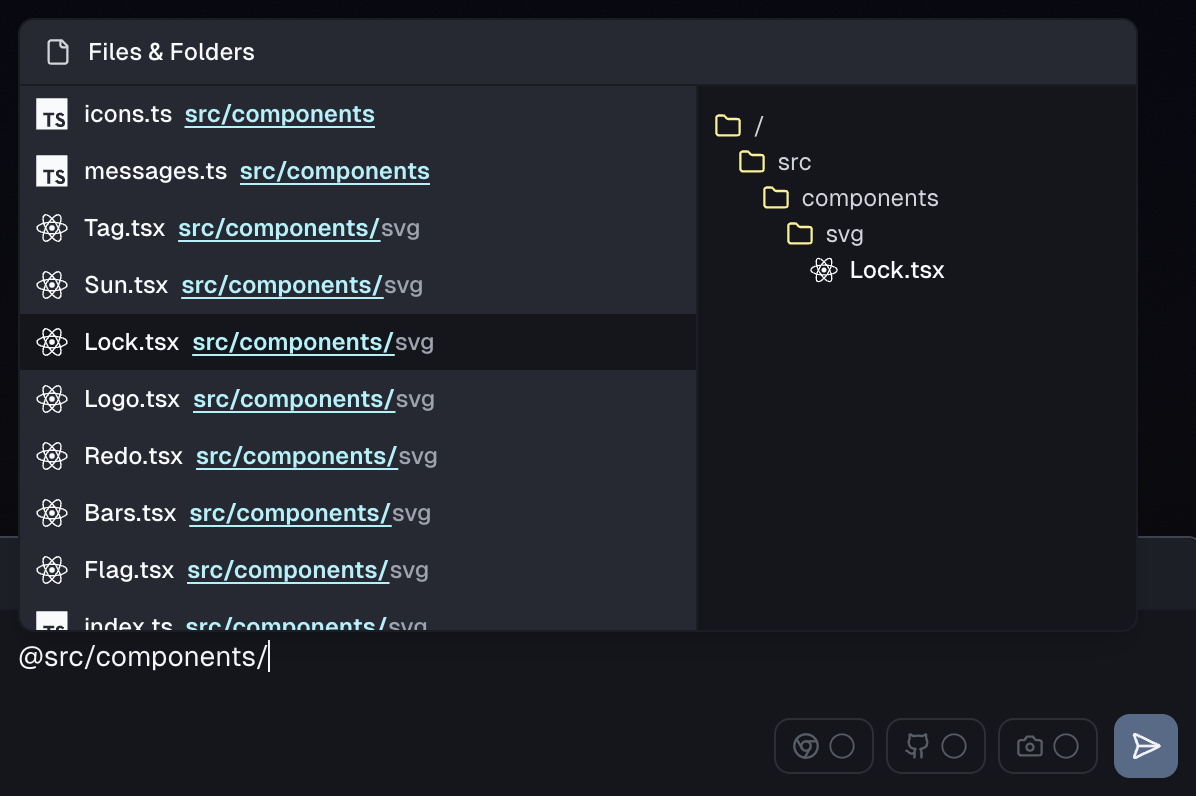The image size is (1196, 796).
Task: Select the Sun.tsx file entry
Action: (126, 286)
